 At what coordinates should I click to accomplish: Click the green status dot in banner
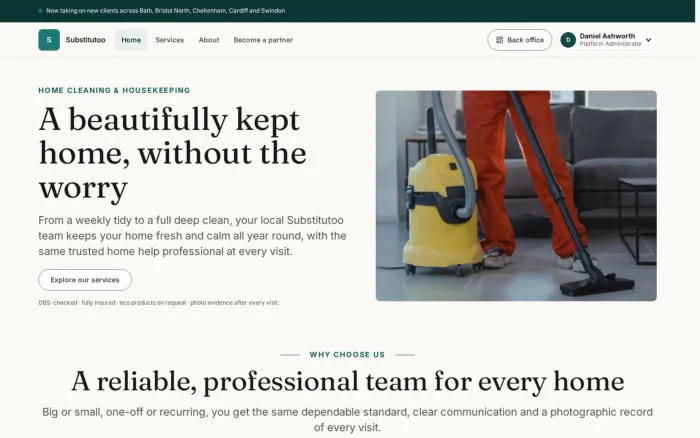click(x=40, y=11)
